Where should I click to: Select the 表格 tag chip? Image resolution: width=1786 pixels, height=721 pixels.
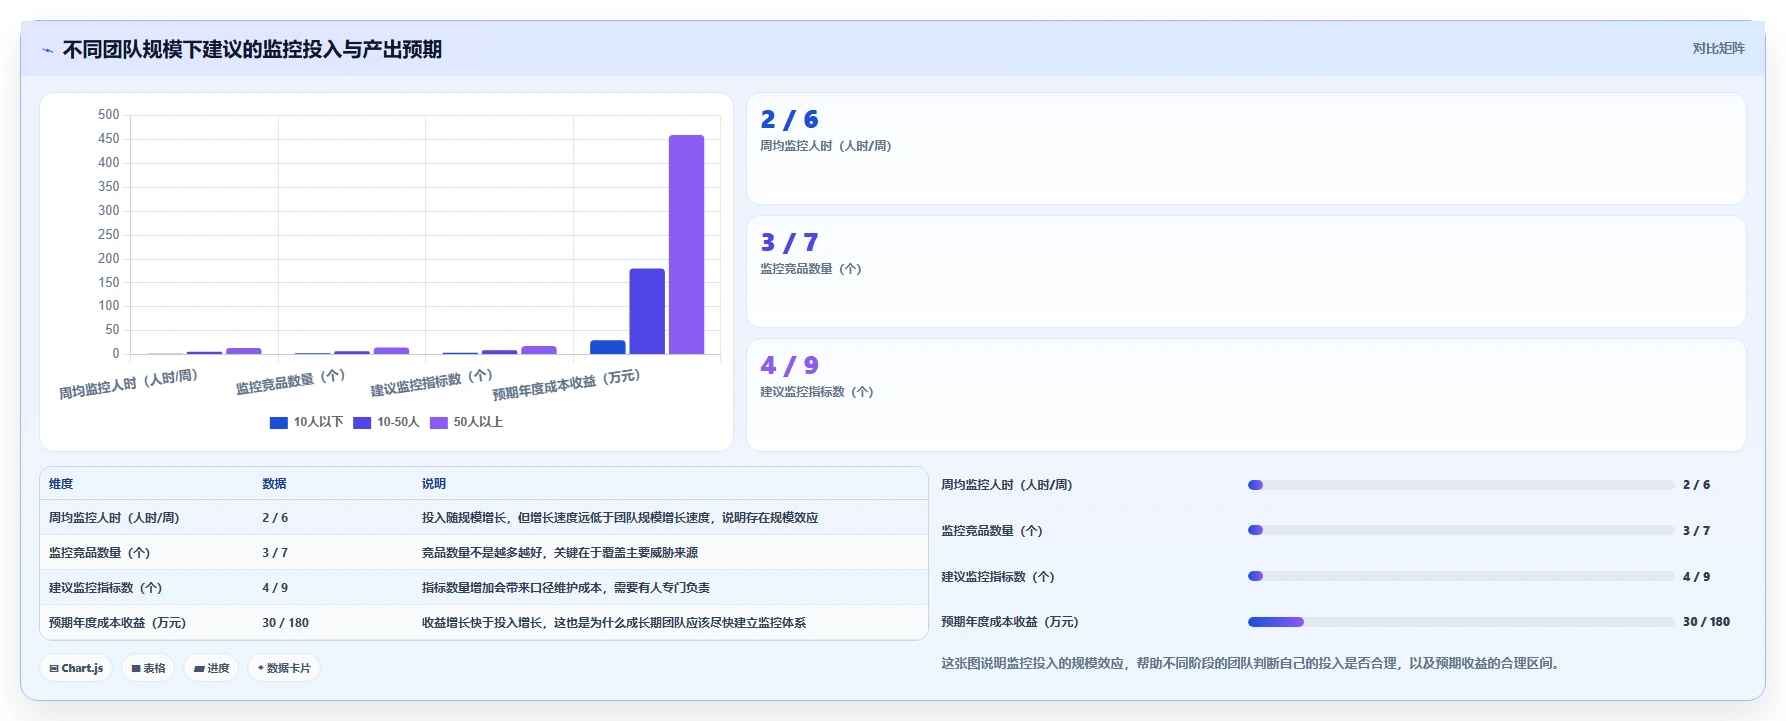[x=148, y=668]
